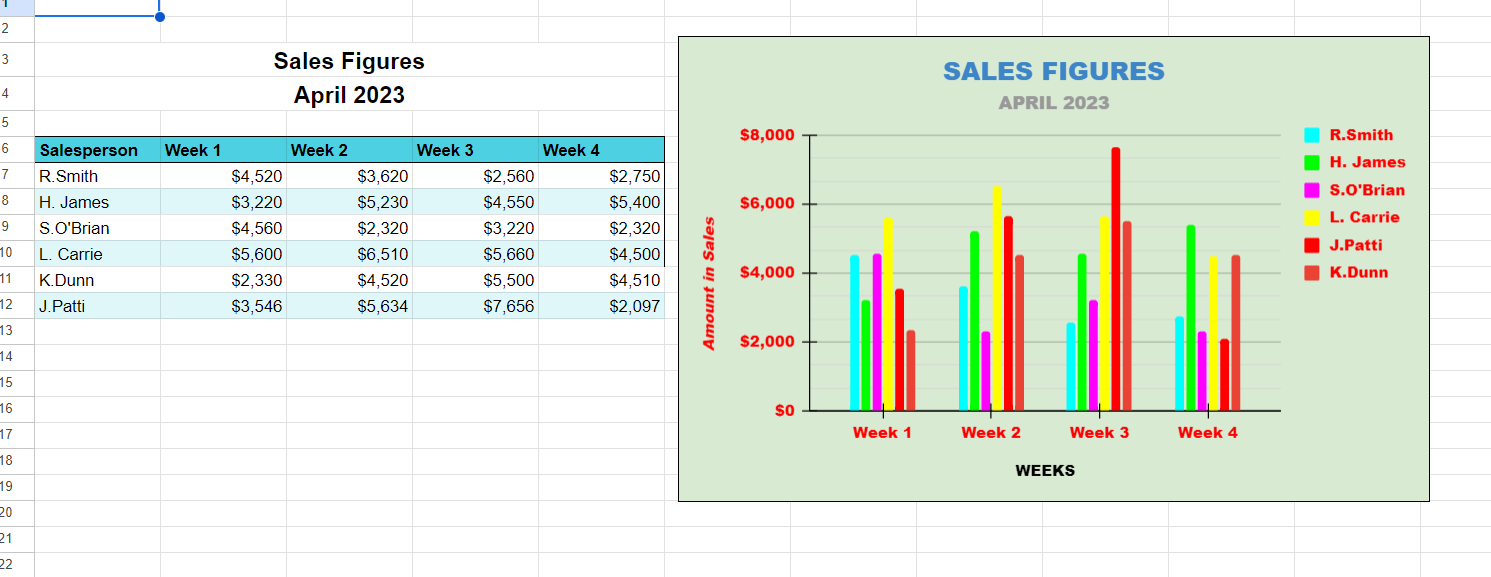Viewport: 1491px width, 577px height.
Task: Click the green H. James legend swatch
Action: (x=1312, y=162)
